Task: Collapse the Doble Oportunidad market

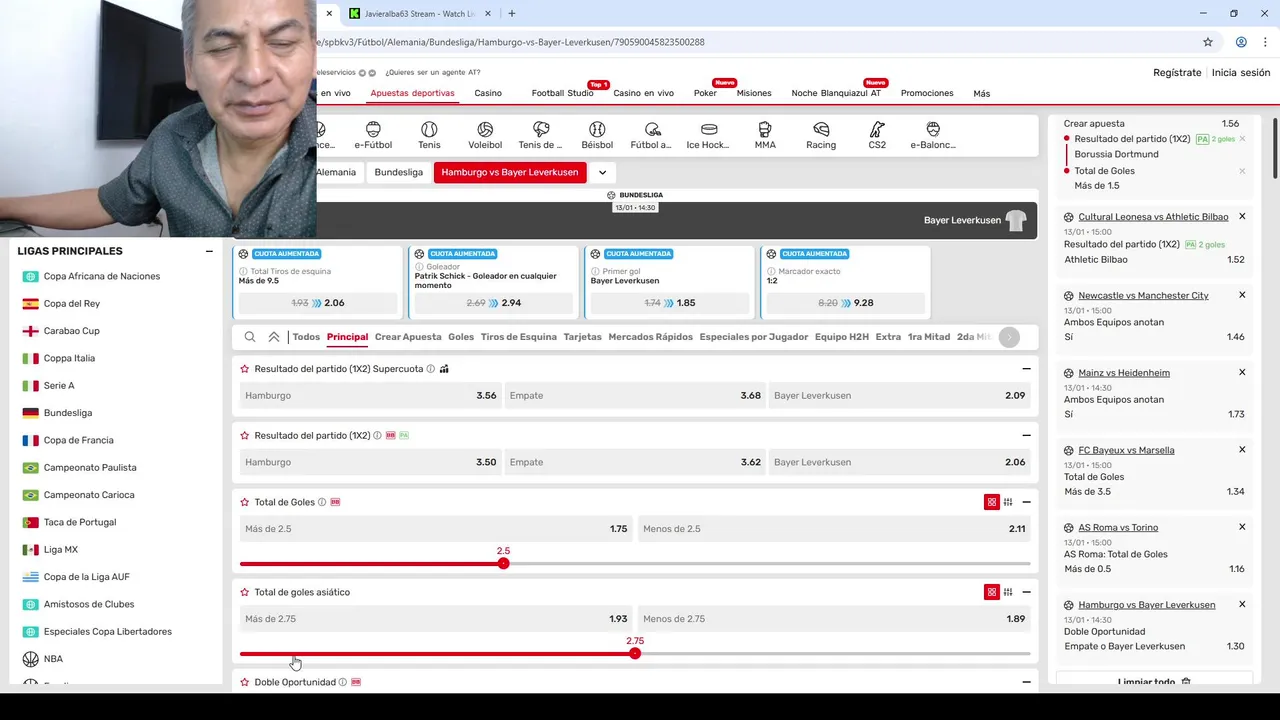Action: [1026, 682]
